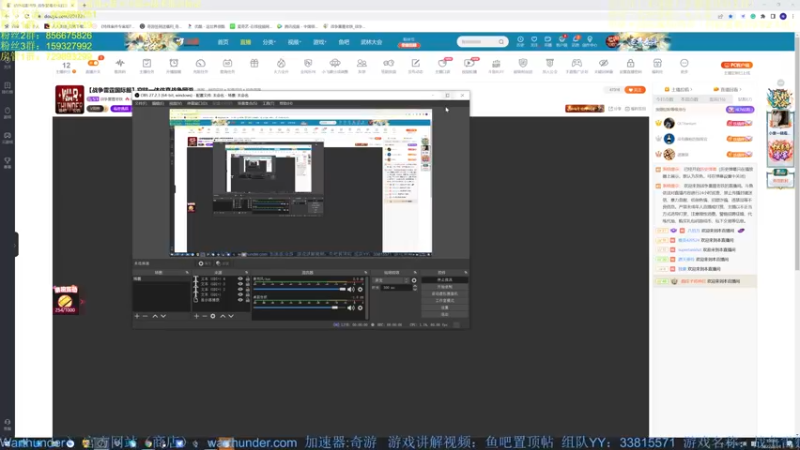The height and width of the screenshot is (450, 800).
Task: Open the heart follow-list icon in header
Action: point(534,39)
